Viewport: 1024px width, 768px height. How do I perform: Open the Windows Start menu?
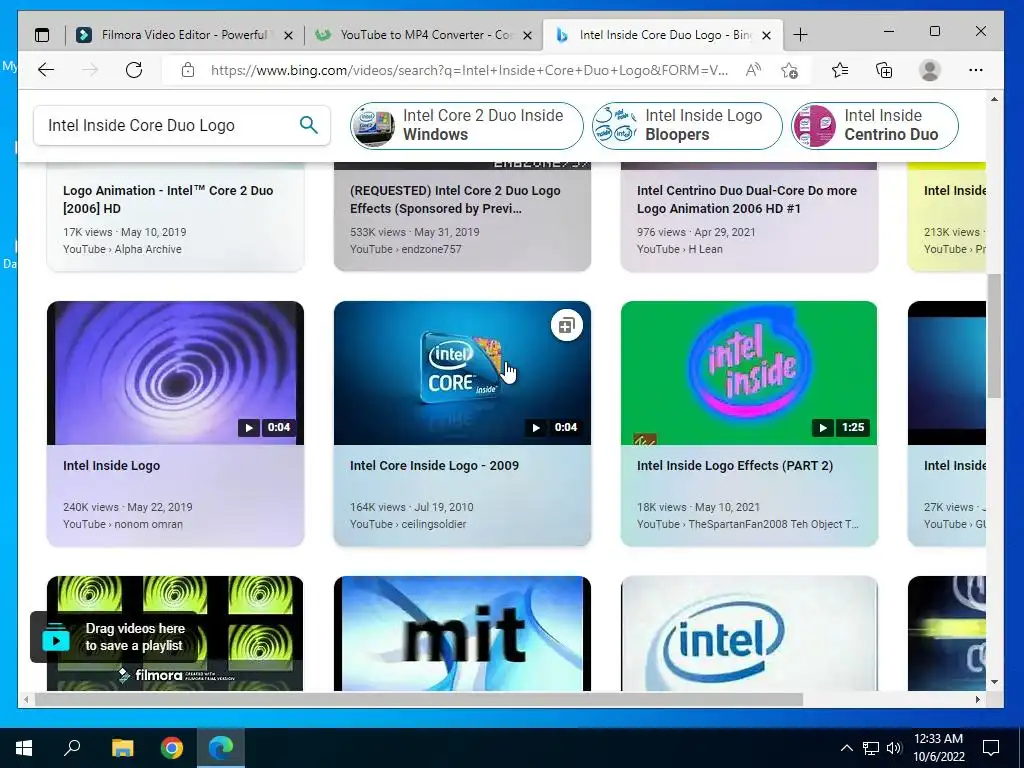(24, 748)
